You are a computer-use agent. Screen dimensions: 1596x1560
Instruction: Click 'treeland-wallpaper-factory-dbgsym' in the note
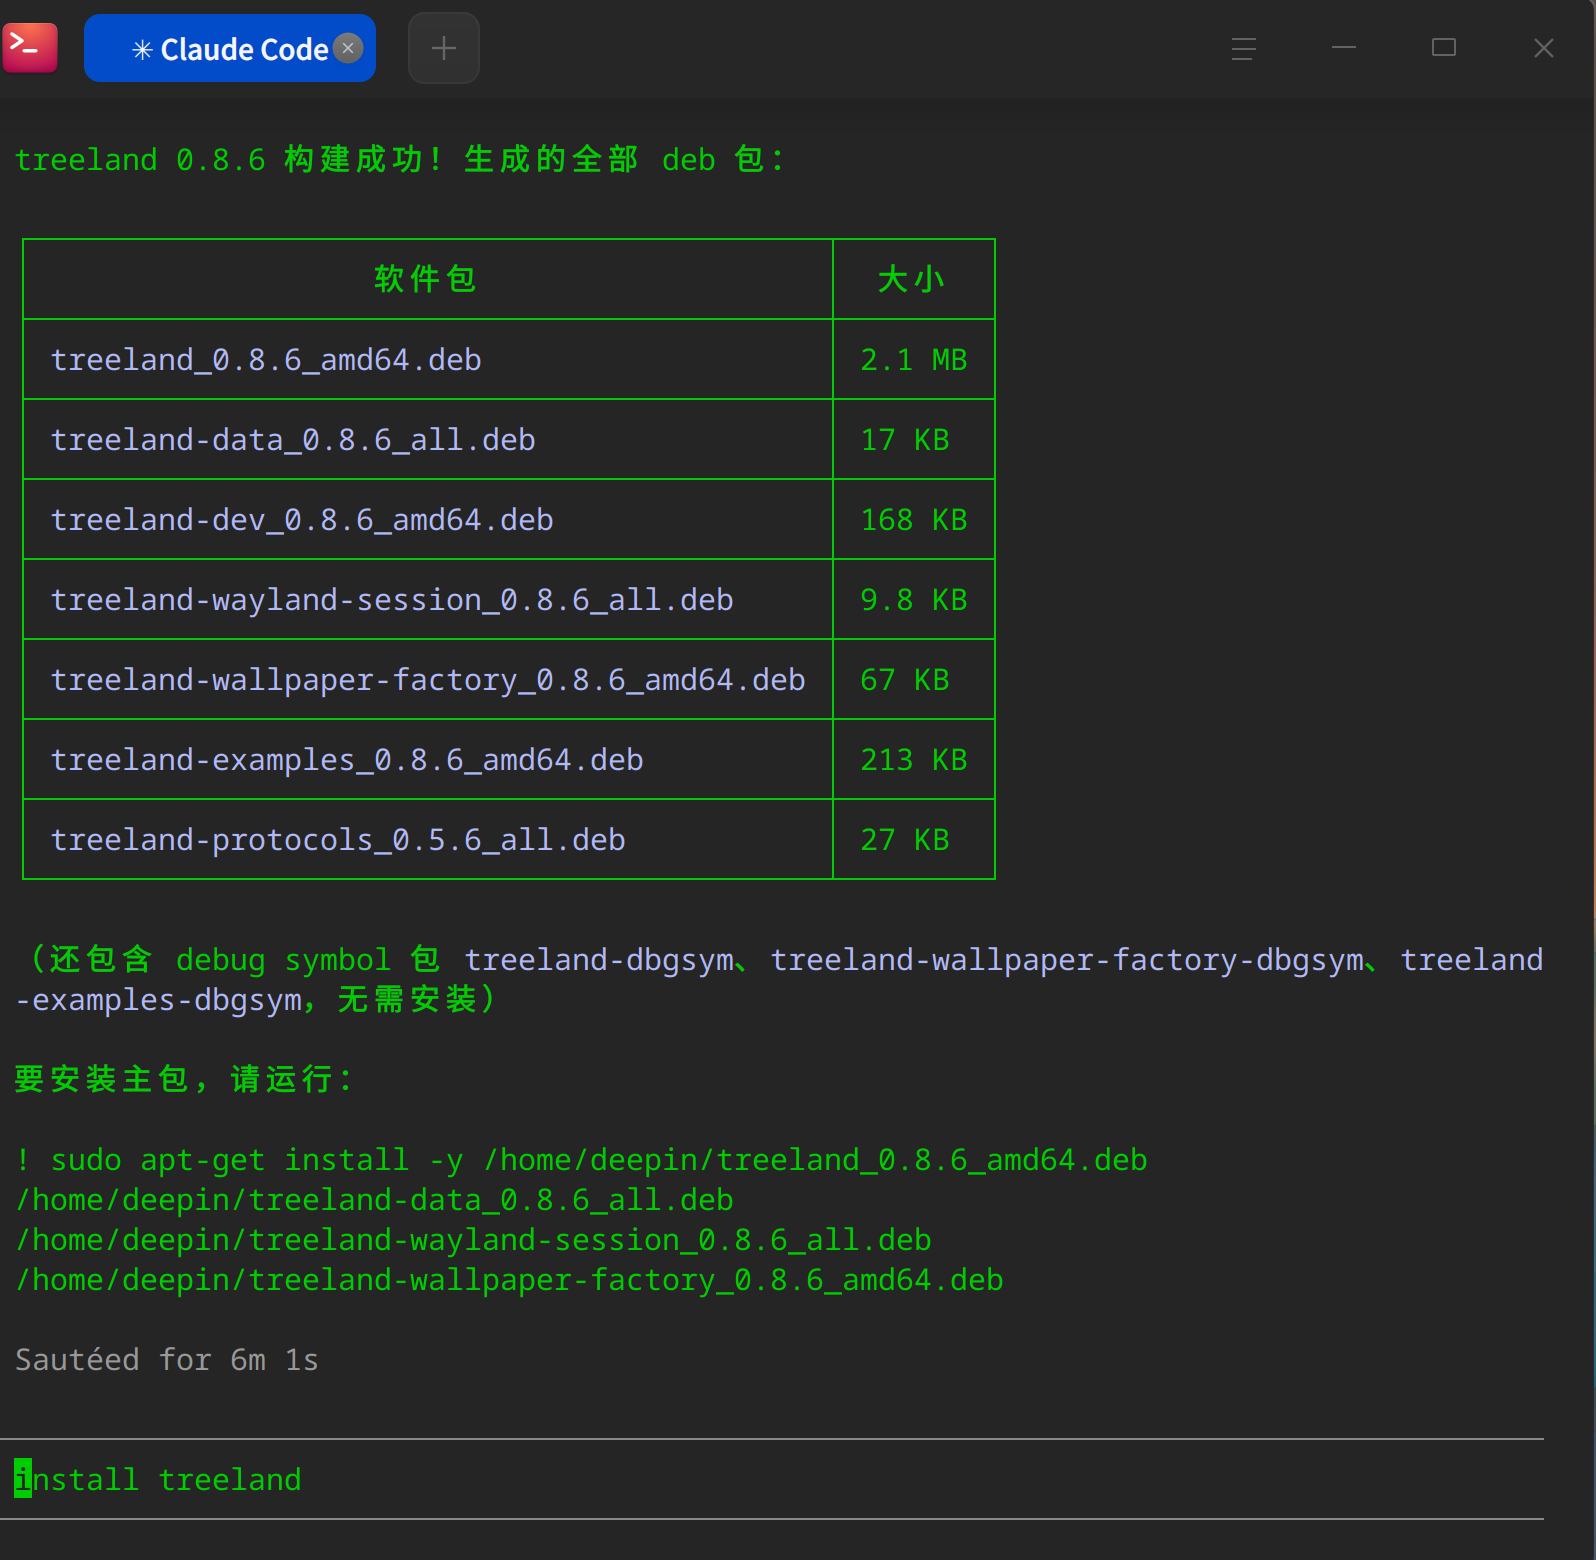pos(1067,960)
